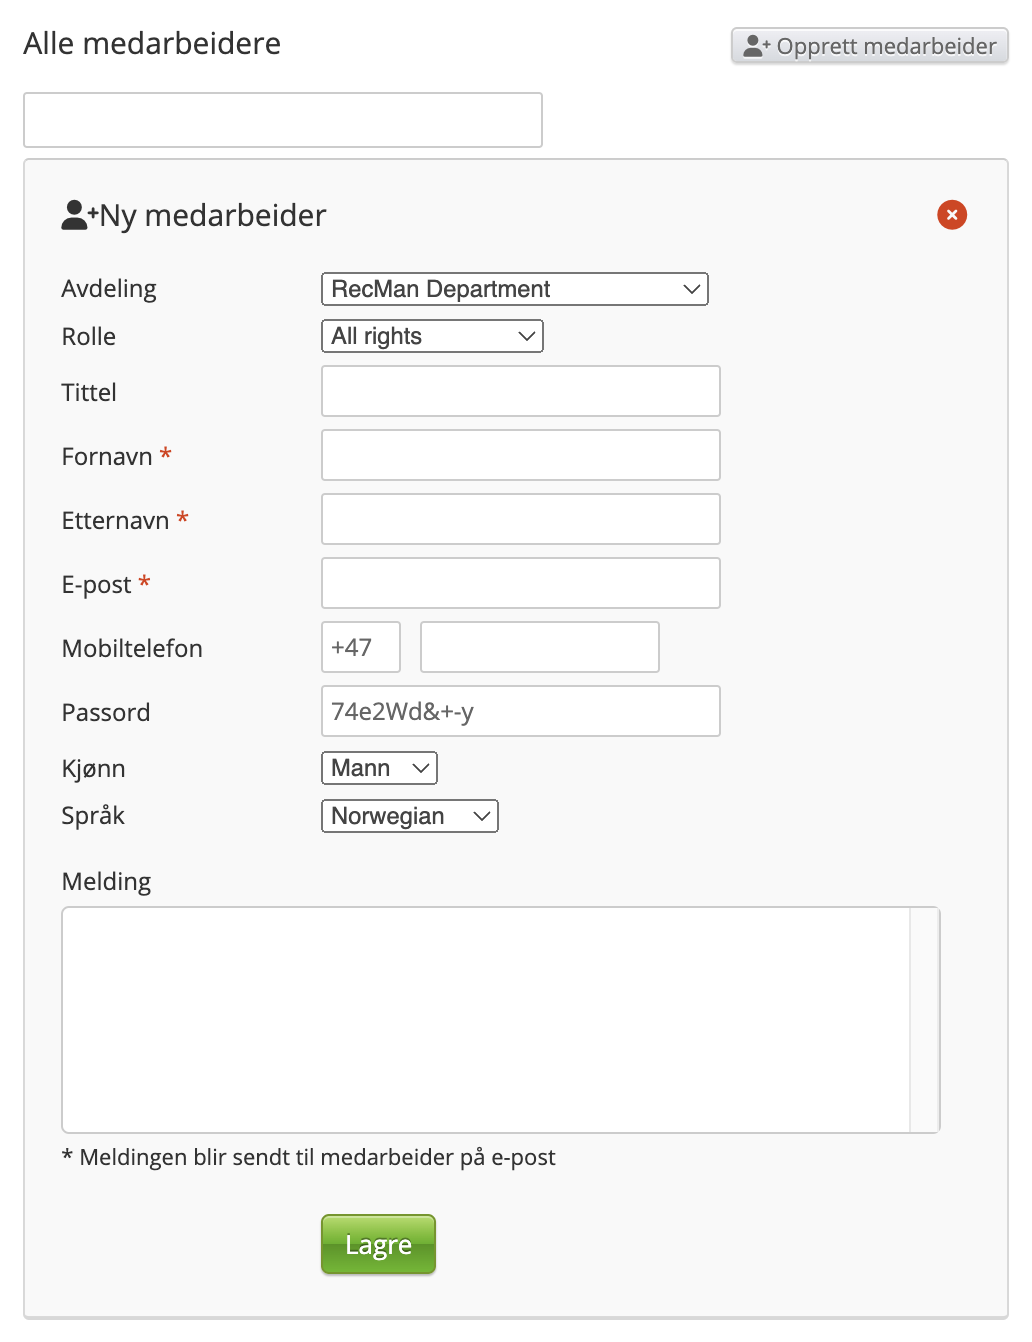1032x1342 pixels.
Task: Click into the Tittel input field
Action: pos(520,391)
